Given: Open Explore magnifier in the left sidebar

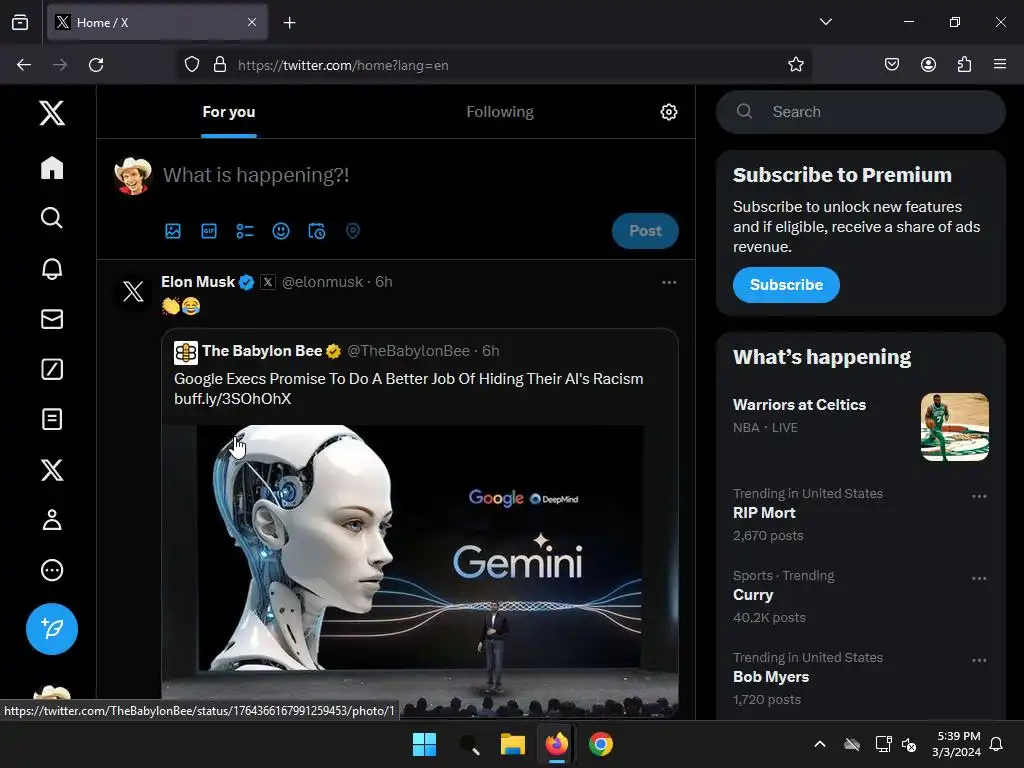Looking at the screenshot, I should pyautogui.click(x=52, y=217).
